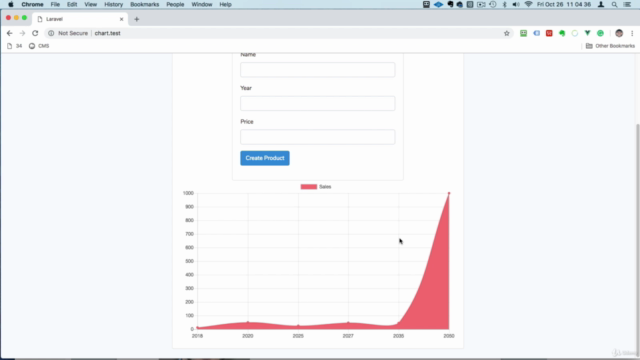
Task: Open the CMS bookmark
Action: (39, 46)
